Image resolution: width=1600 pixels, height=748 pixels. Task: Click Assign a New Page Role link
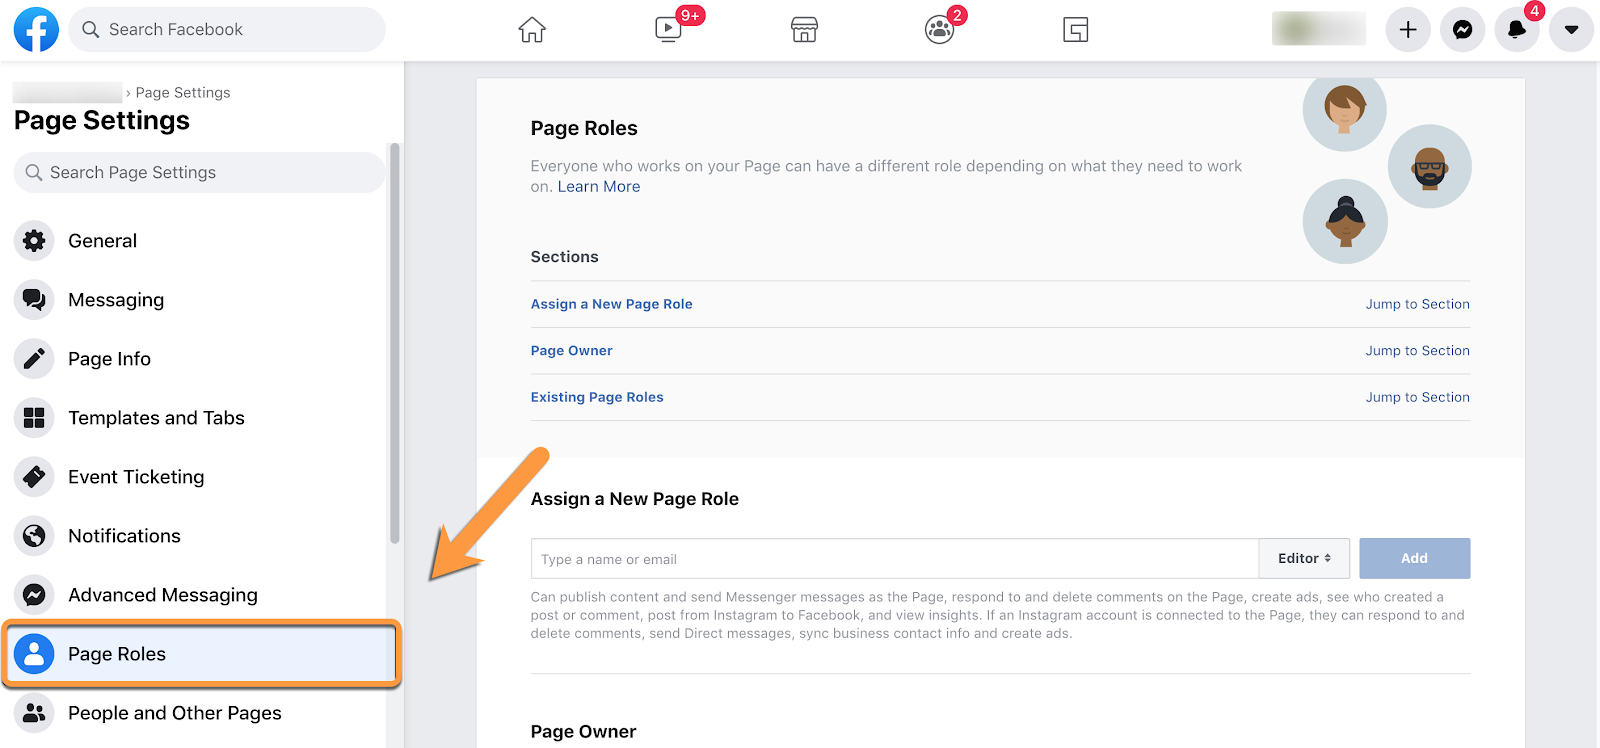tap(611, 304)
